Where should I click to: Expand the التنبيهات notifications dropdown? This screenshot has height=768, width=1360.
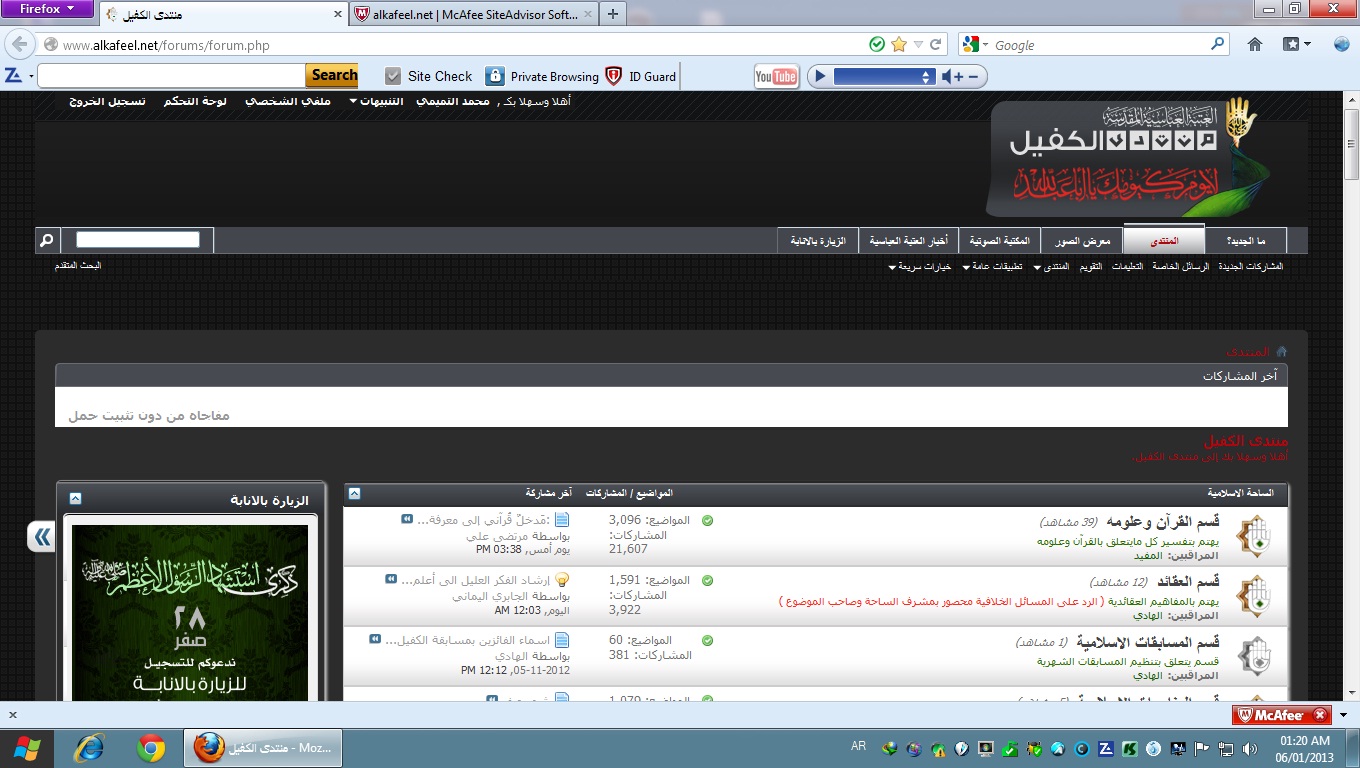pos(353,102)
